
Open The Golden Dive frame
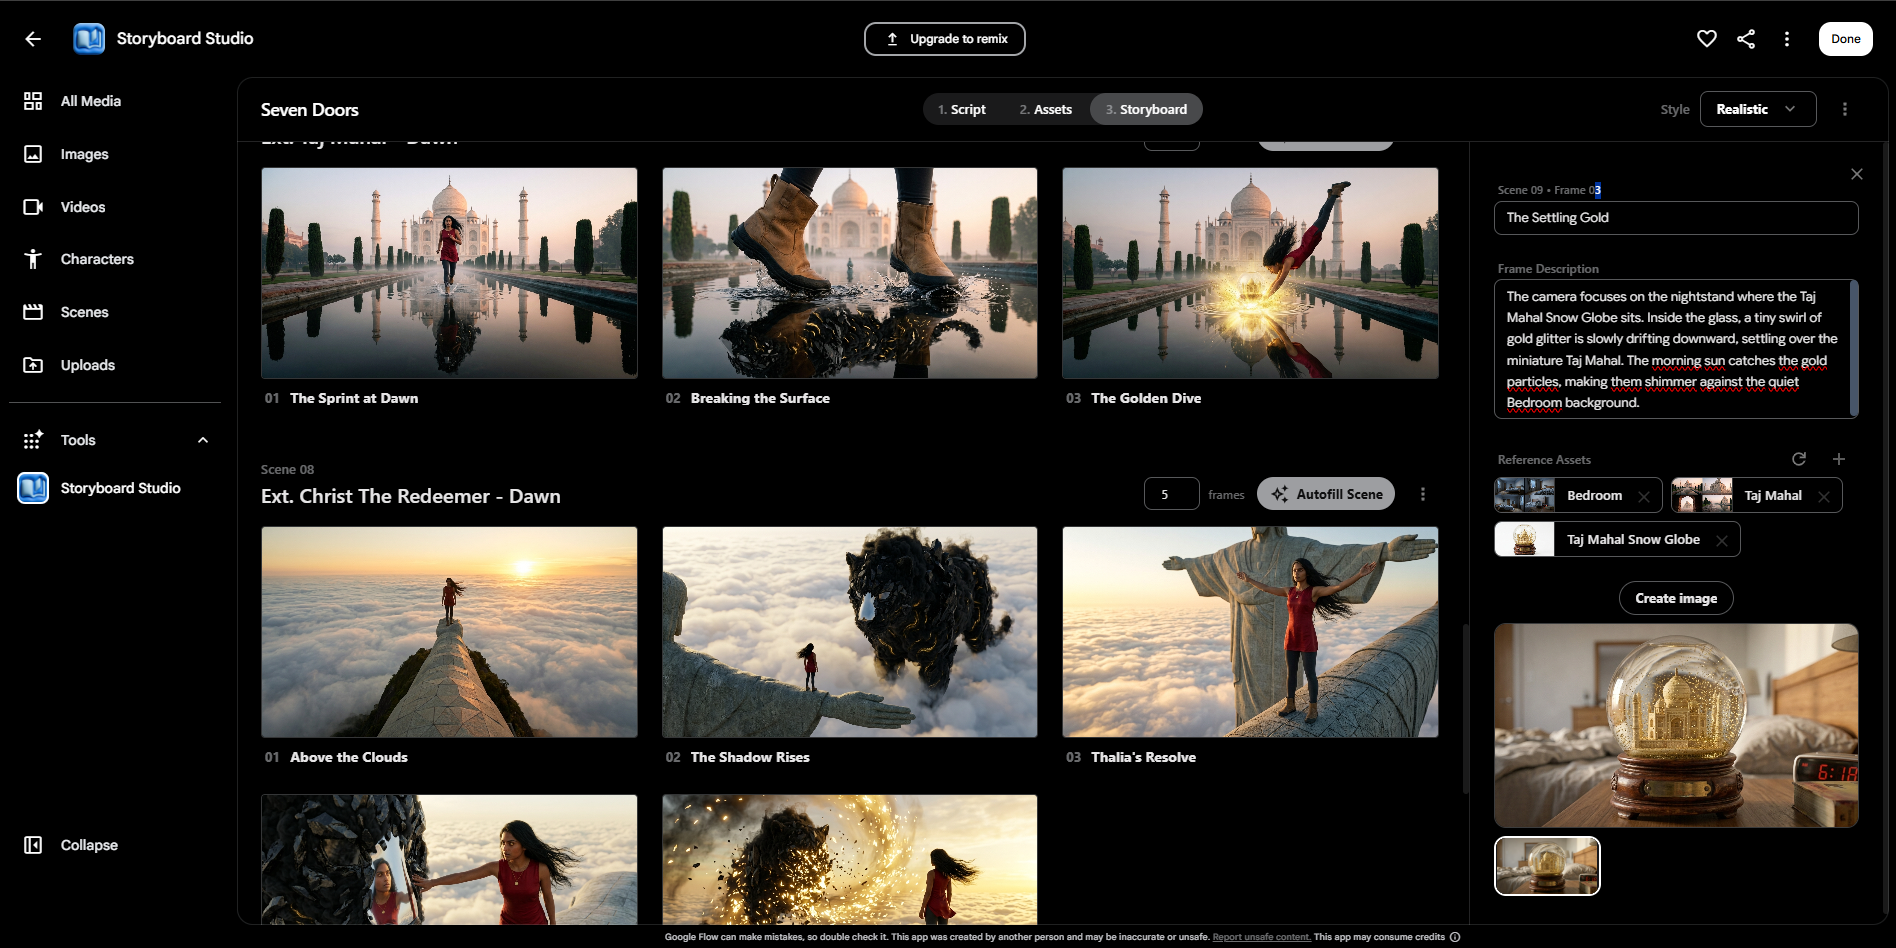coord(1250,273)
